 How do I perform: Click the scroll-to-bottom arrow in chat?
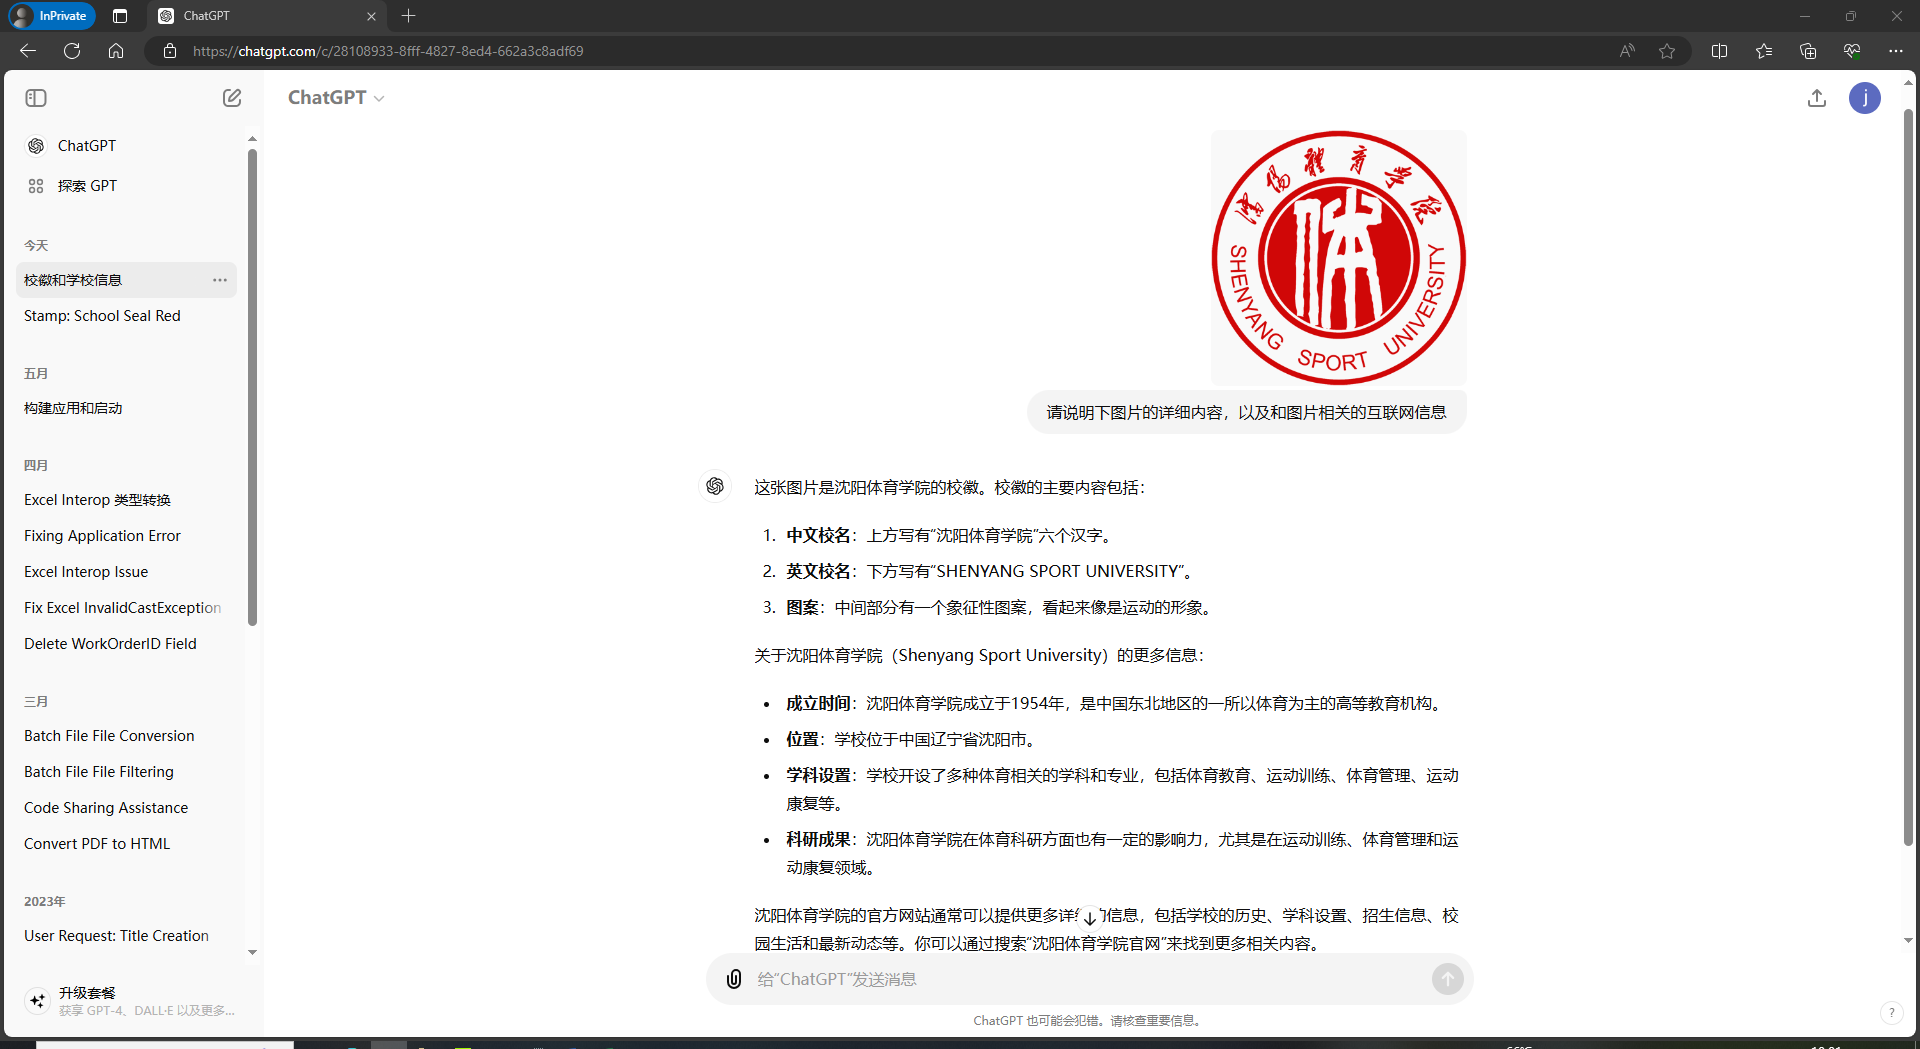[1089, 918]
